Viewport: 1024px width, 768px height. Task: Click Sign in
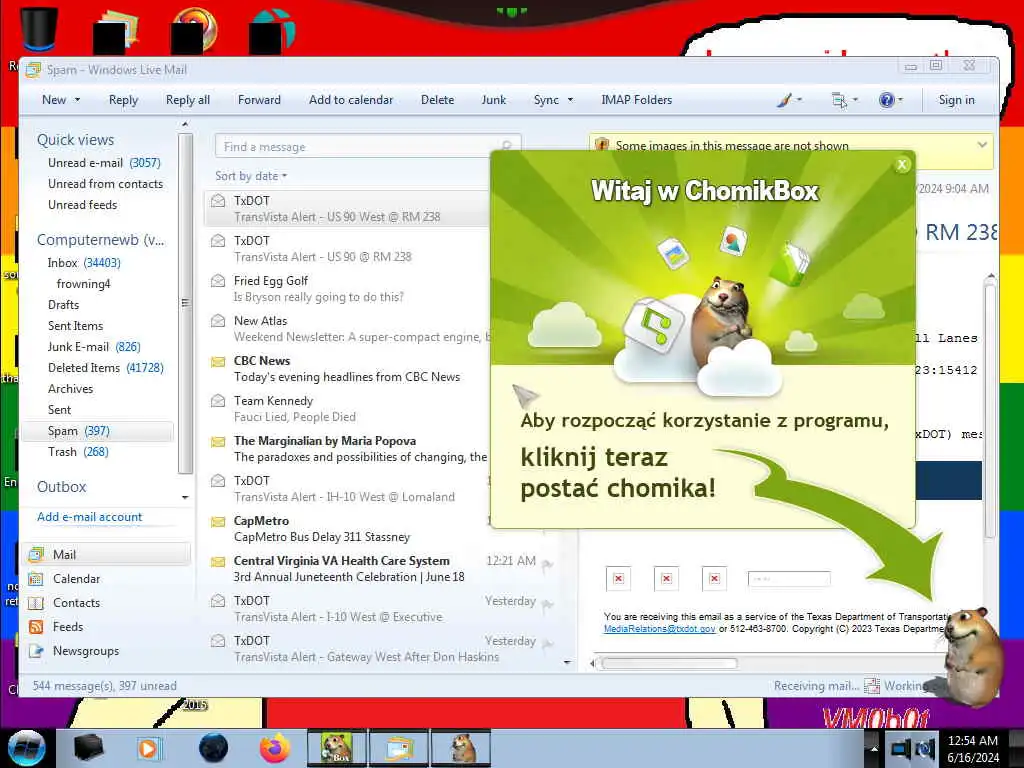pos(956,100)
